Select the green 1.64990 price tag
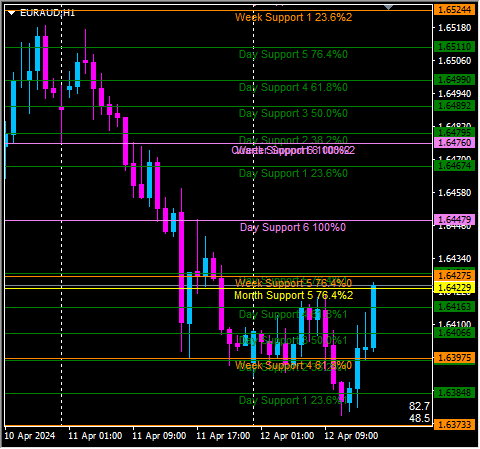The height and width of the screenshot is (449, 480). tap(455, 80)
